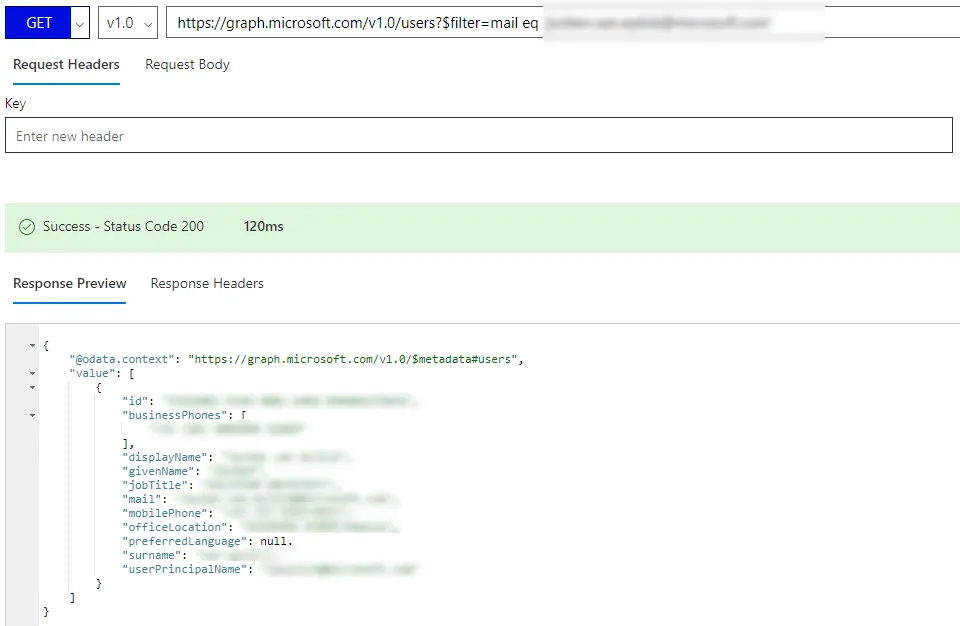960x626 pixels.
Task: Click the "surname" key in response
Action: [x=151, y=556]
